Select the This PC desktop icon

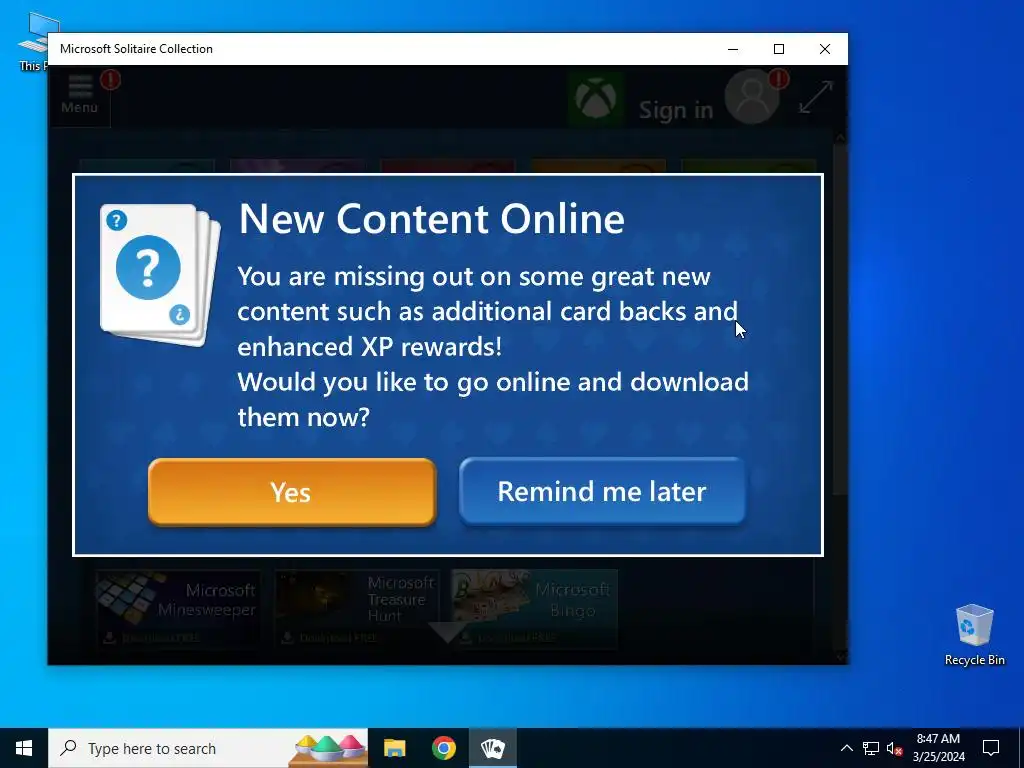point(33,40)
